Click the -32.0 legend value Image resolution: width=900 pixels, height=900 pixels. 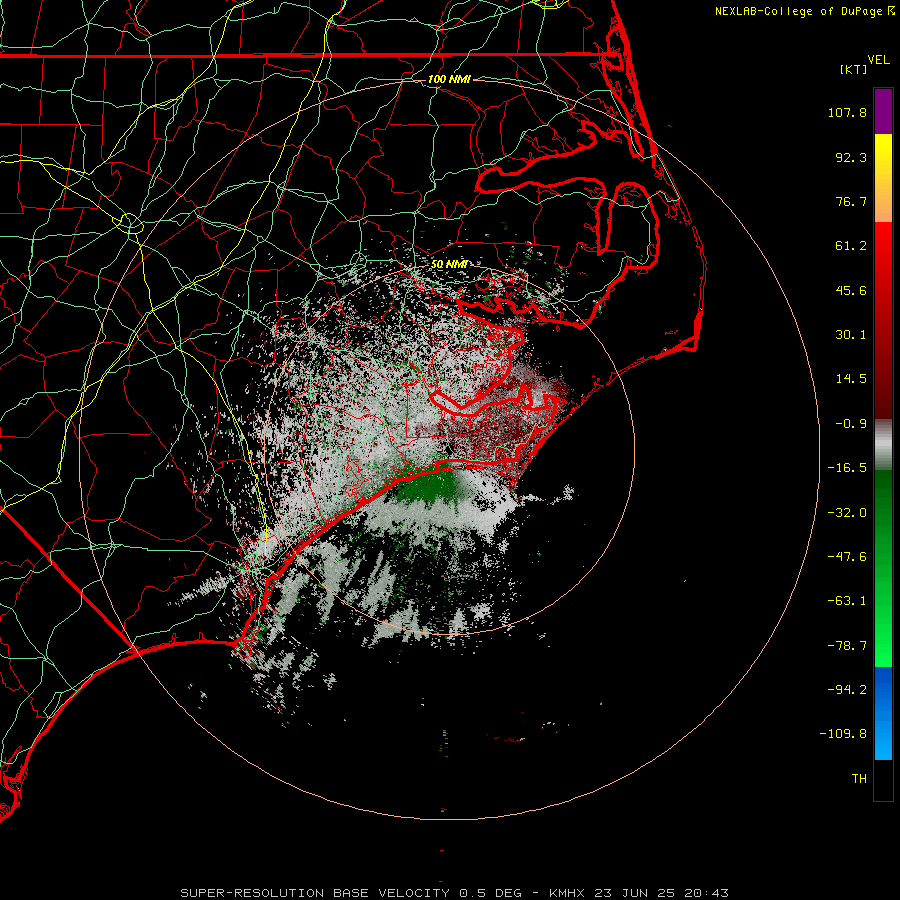click(x=847, y=513)
